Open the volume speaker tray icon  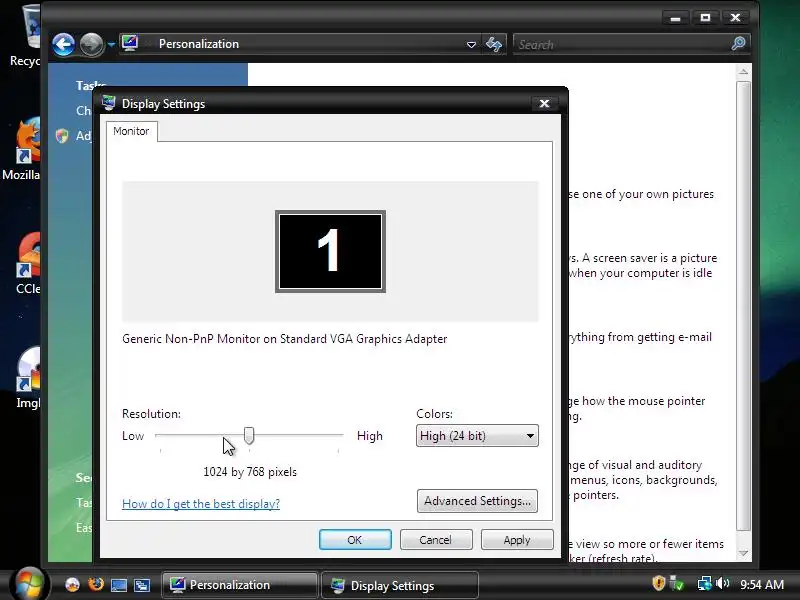pyautogui.click(x=722, y=584)
